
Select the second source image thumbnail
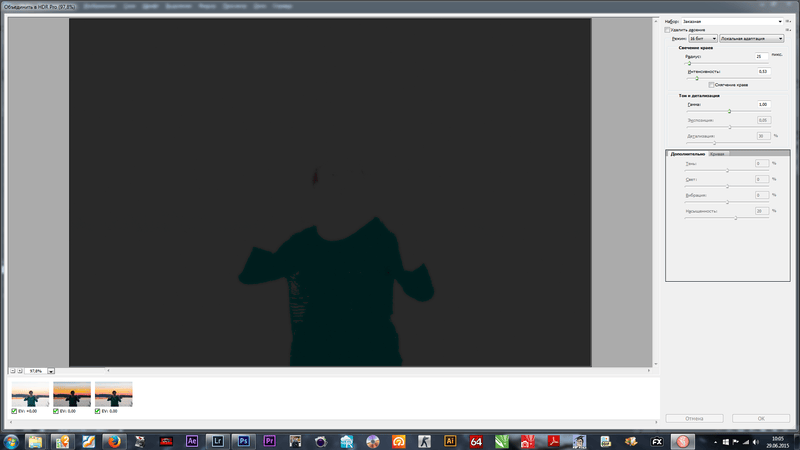click(72, 394)
